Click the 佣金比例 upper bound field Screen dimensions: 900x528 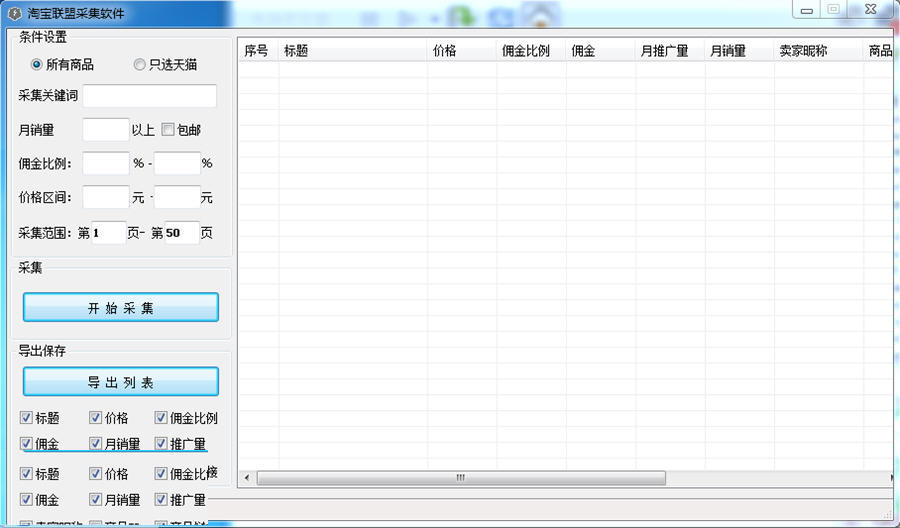coord(177,164)
